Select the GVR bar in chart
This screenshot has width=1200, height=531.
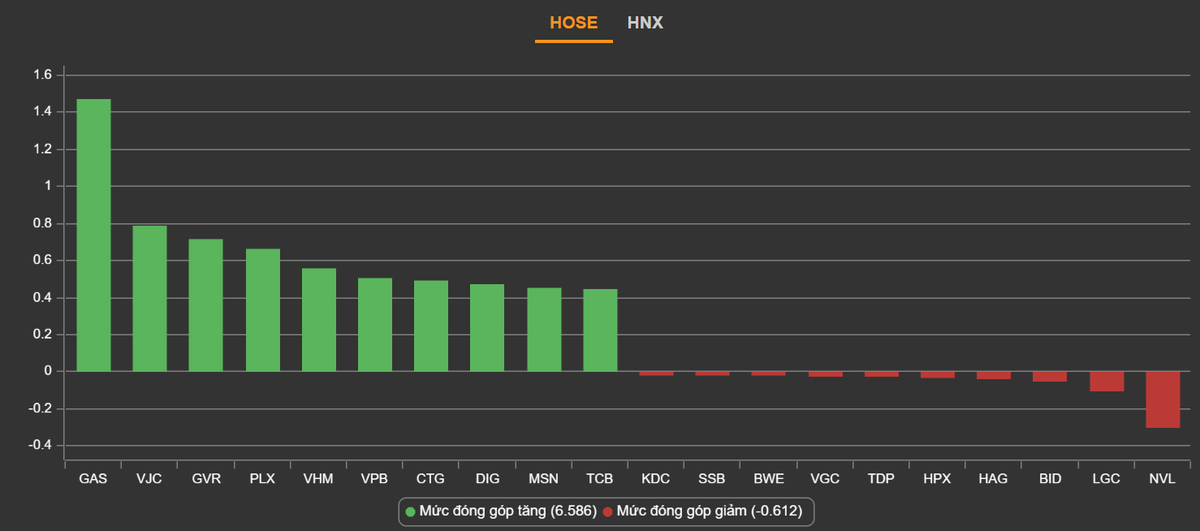pyautogui.click(x=206, y=305)
